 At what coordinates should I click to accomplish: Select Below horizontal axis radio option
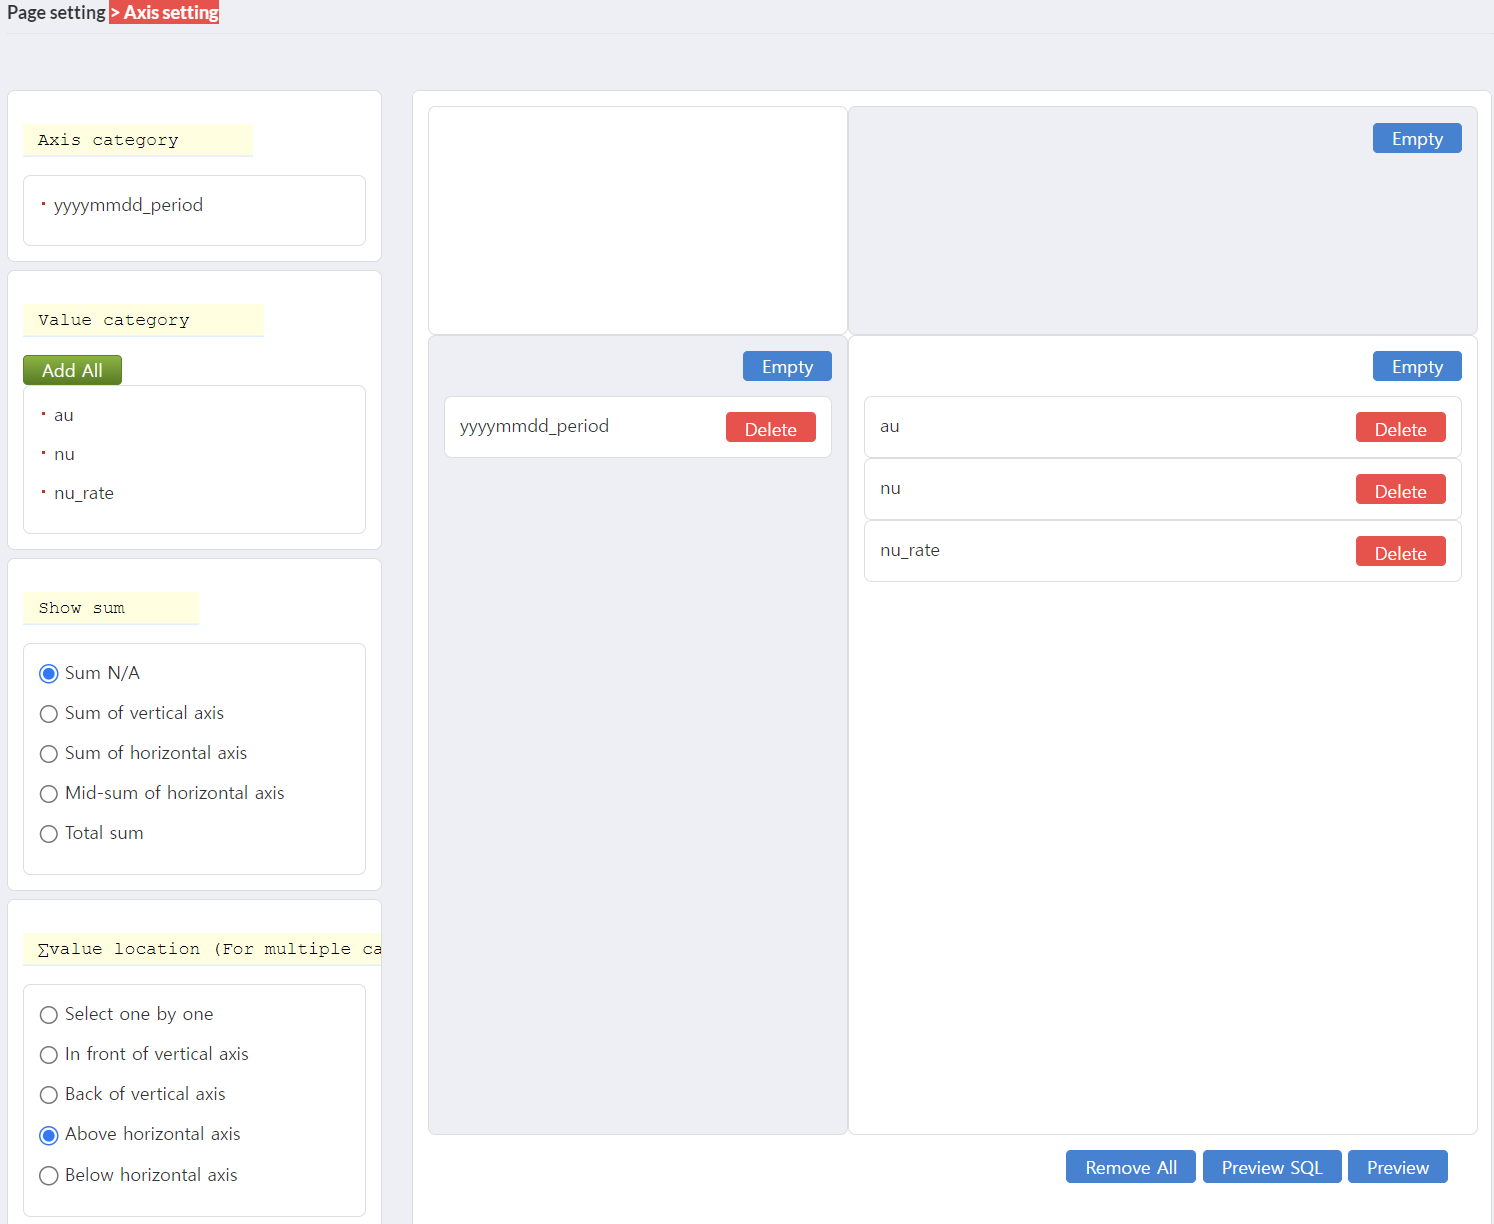point(48,1176)
